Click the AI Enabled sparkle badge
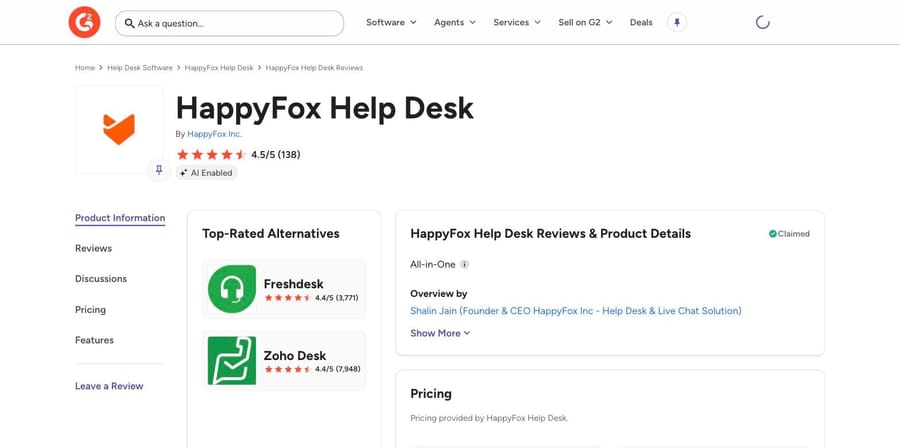Viewport: 900px width, 448px height. coord(207,173)
